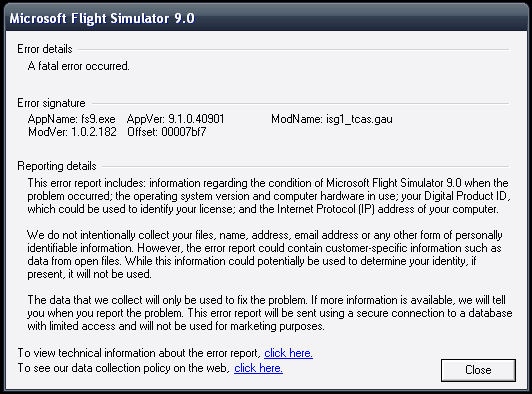Click the 'To view technical information' sentence text
The image size is (532, 394).
tap(139, 353)
